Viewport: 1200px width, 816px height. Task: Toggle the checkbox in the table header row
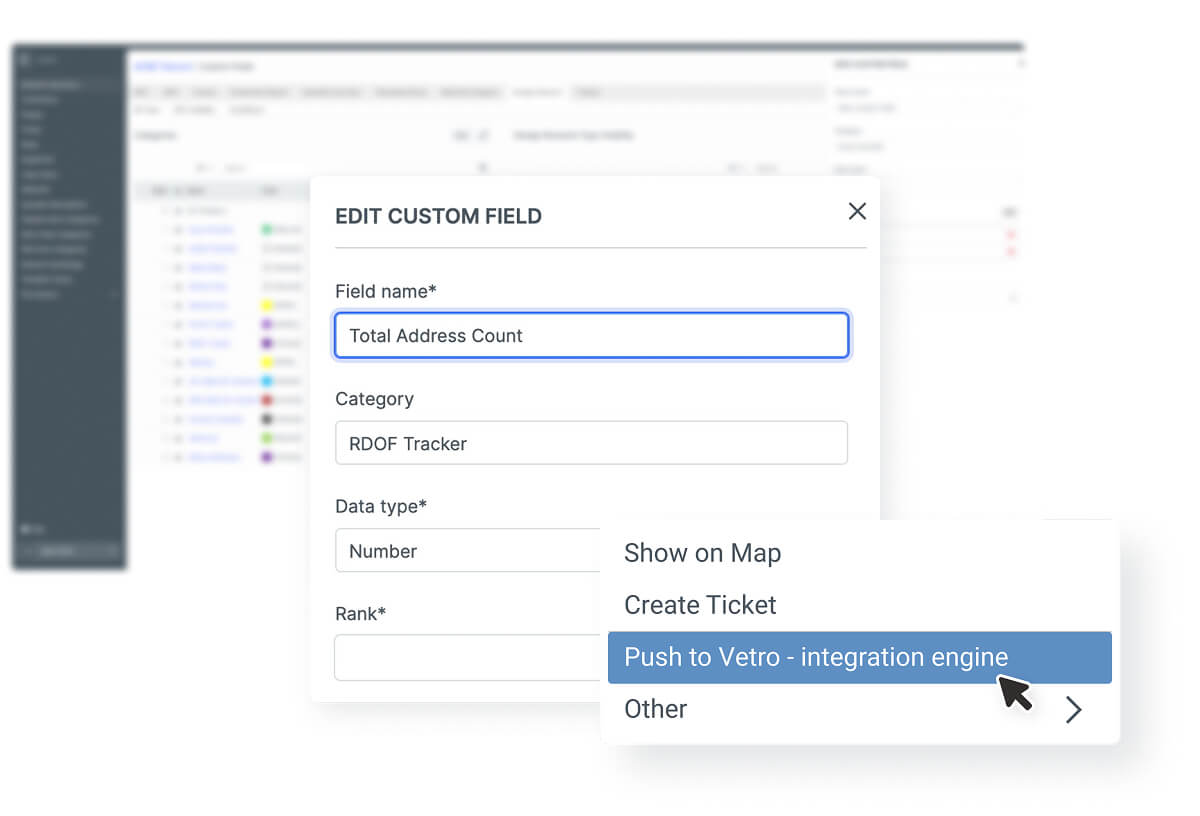point(166,190)
